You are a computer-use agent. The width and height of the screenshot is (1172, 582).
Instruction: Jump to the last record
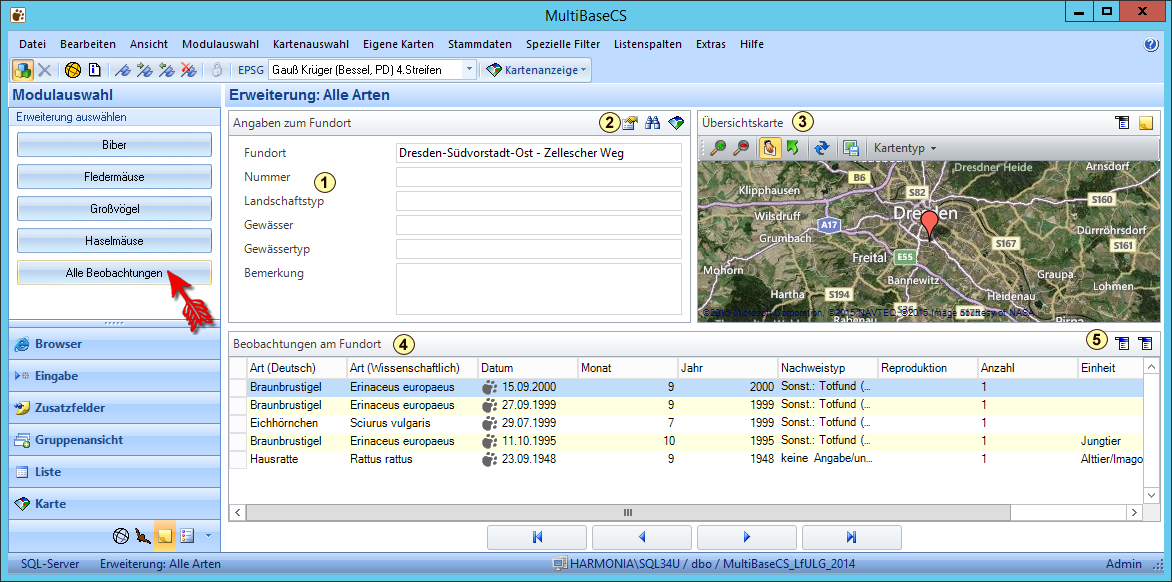coord(851,536)
